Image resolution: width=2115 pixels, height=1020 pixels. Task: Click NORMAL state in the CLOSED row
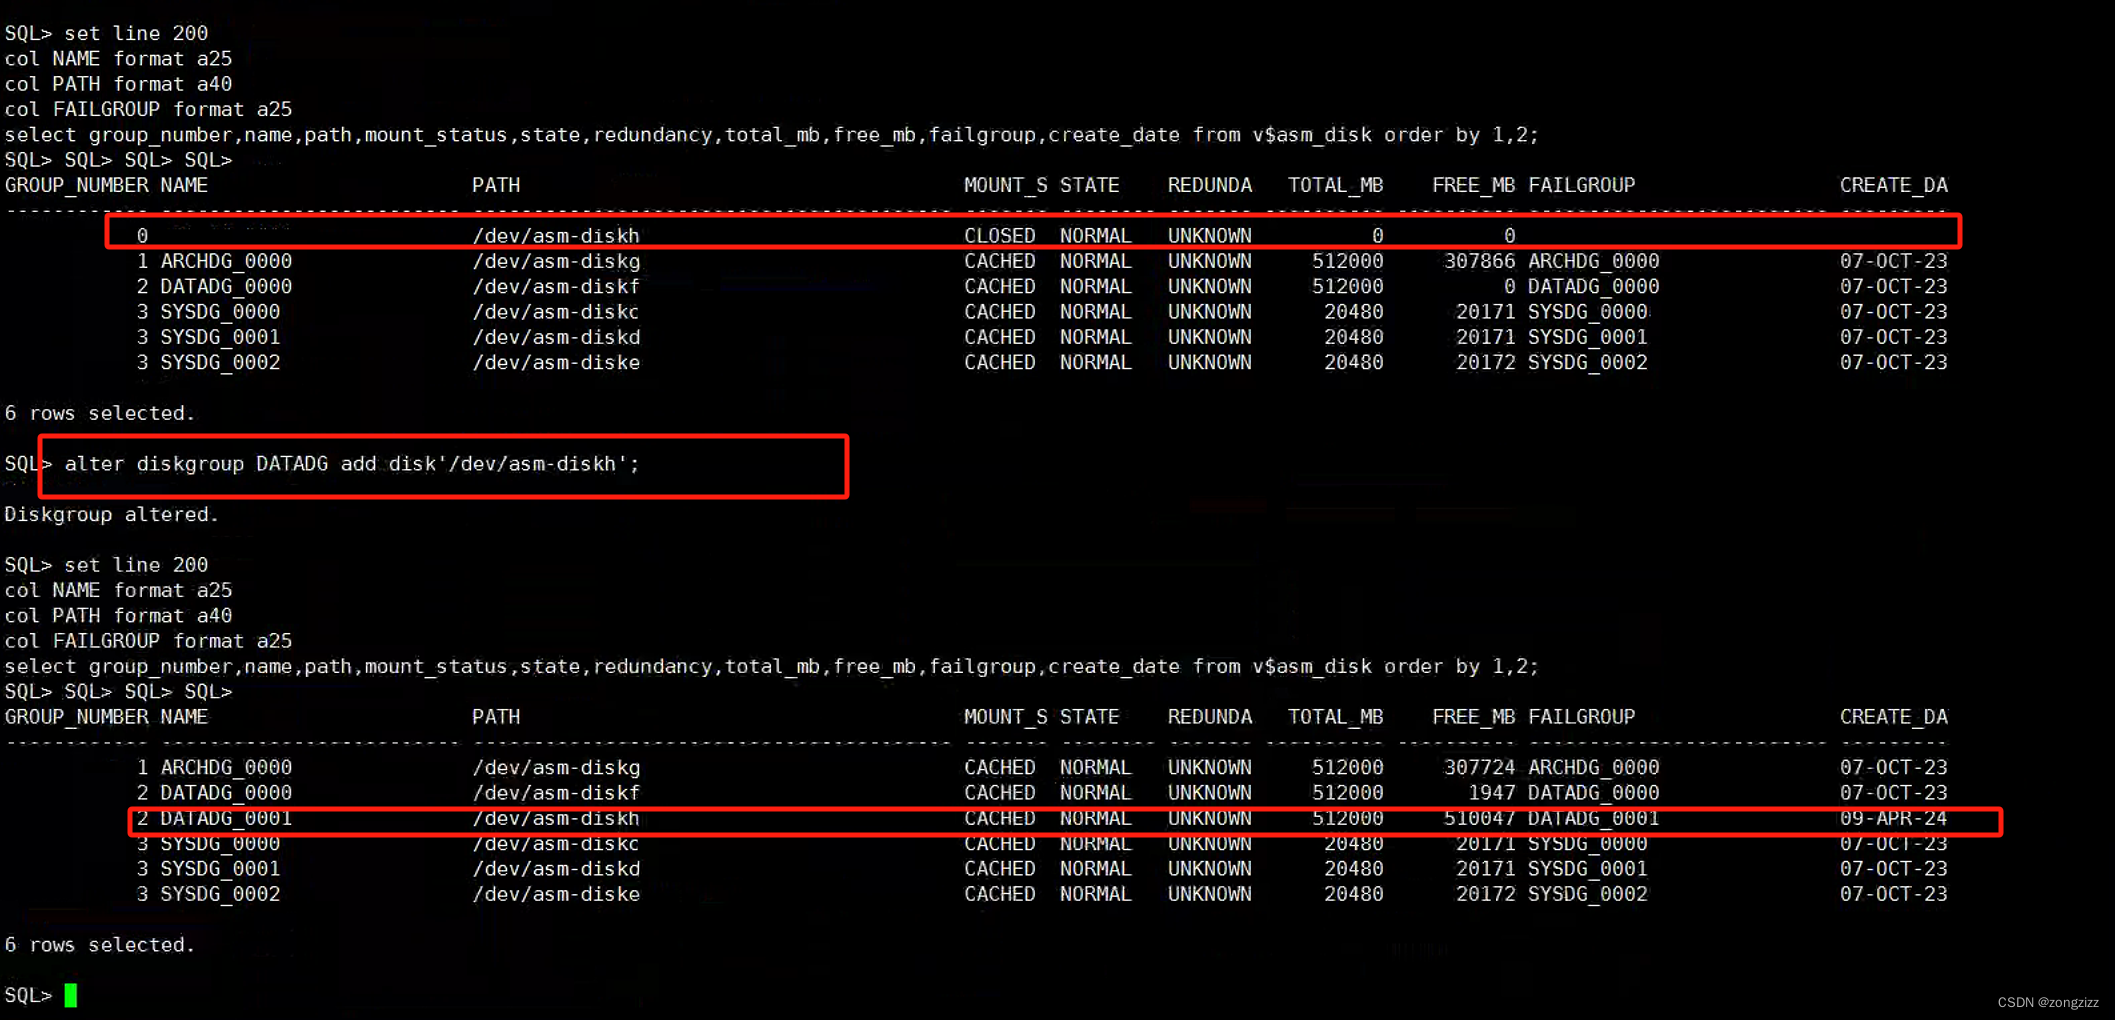click(1095, 236)
